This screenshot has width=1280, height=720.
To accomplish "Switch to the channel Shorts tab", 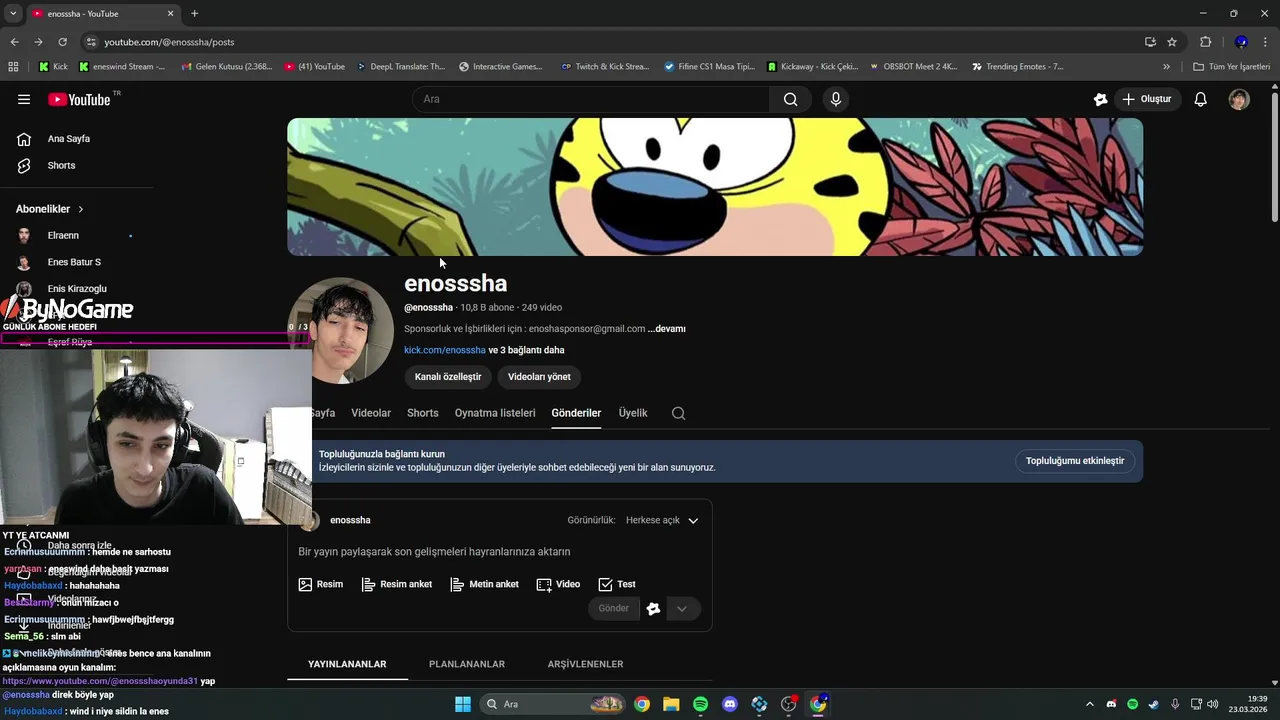I will (x=423, y=413).
